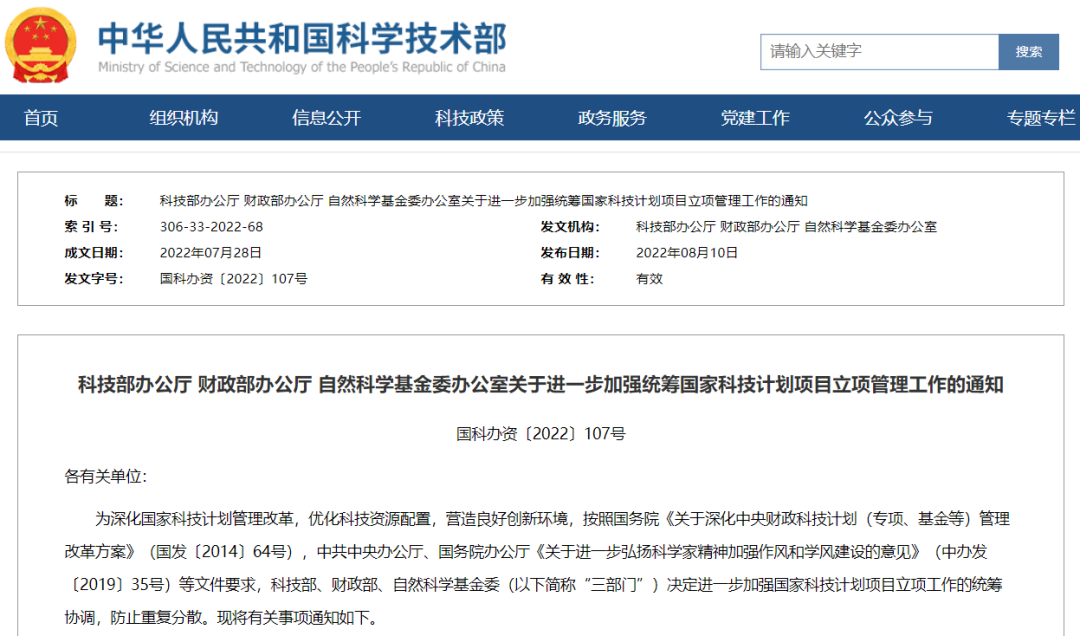The height and width of the screenshot is (636, 1080).
Task: Open the 信息公开 menu item
Action: coord(326,118)
